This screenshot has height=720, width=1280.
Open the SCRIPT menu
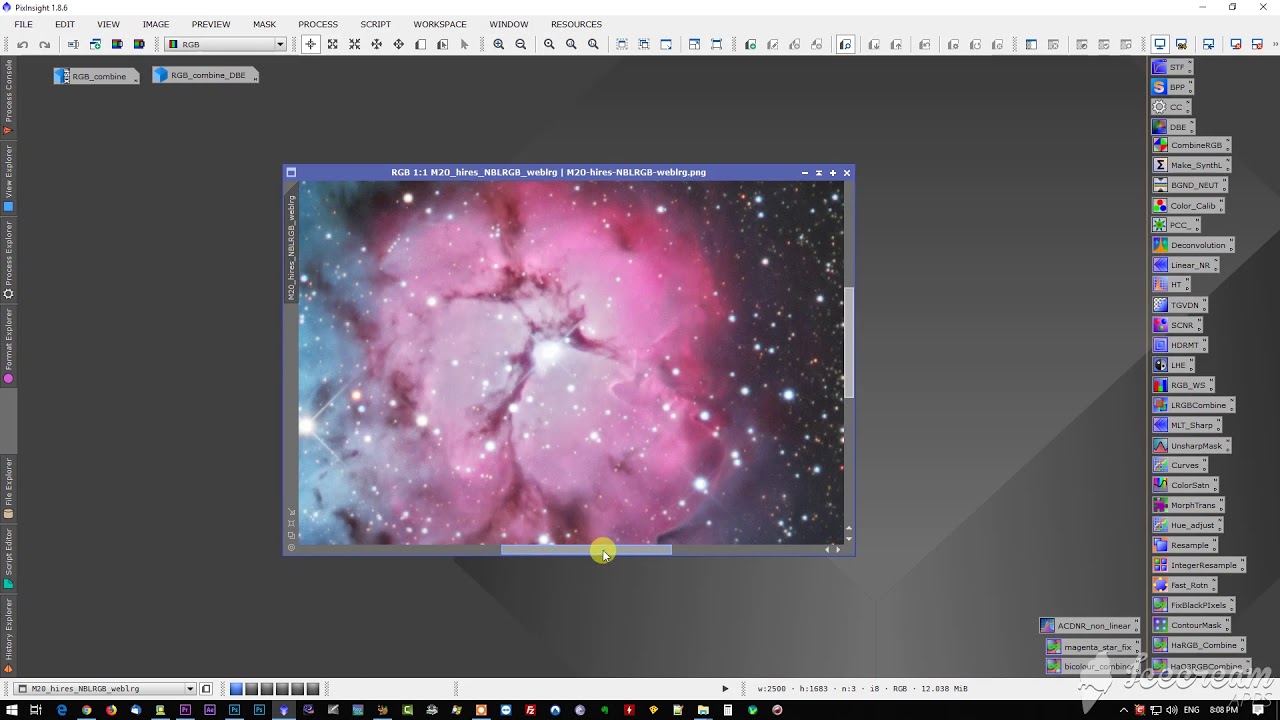click(376, 24)
